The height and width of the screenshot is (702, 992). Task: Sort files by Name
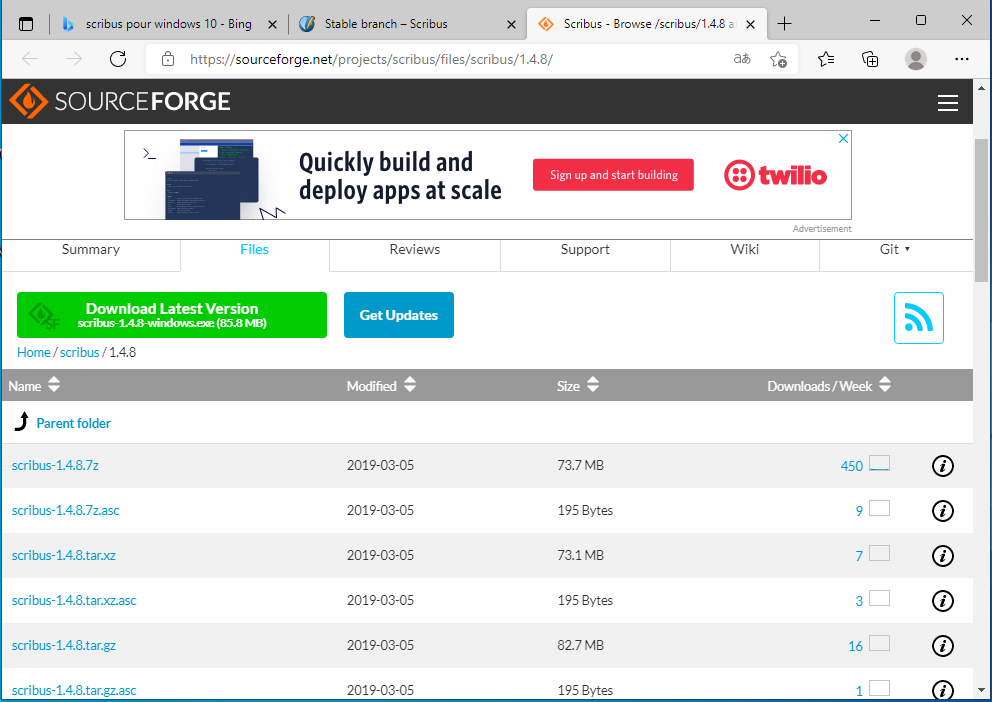tap(34, 385)
